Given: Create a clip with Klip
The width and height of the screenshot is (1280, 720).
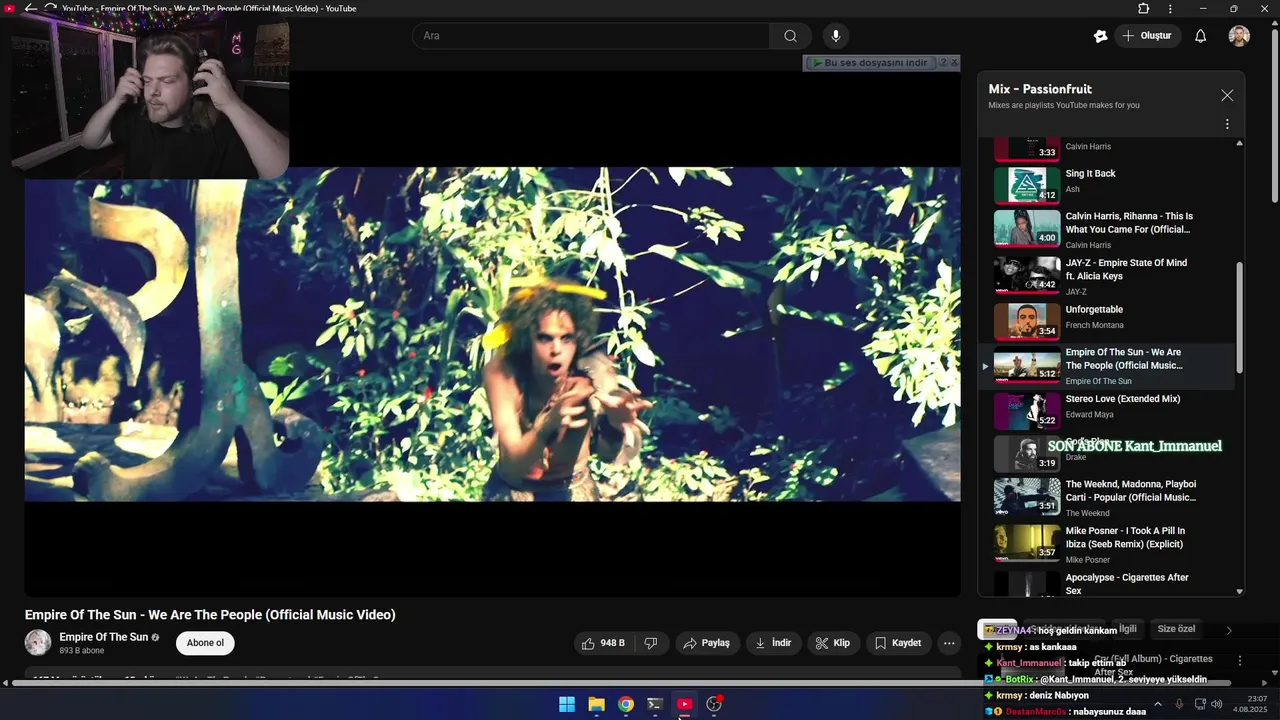Looking at the screenshot, I should pyautogui.click(x=833, y=643).
